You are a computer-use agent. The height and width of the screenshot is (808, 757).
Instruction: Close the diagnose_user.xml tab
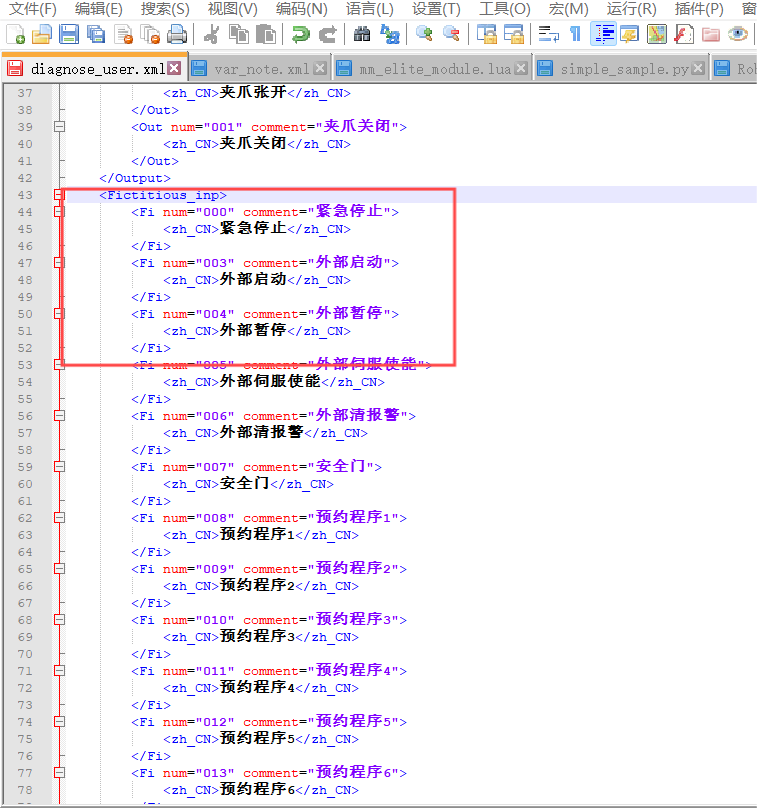pos(174,69)
